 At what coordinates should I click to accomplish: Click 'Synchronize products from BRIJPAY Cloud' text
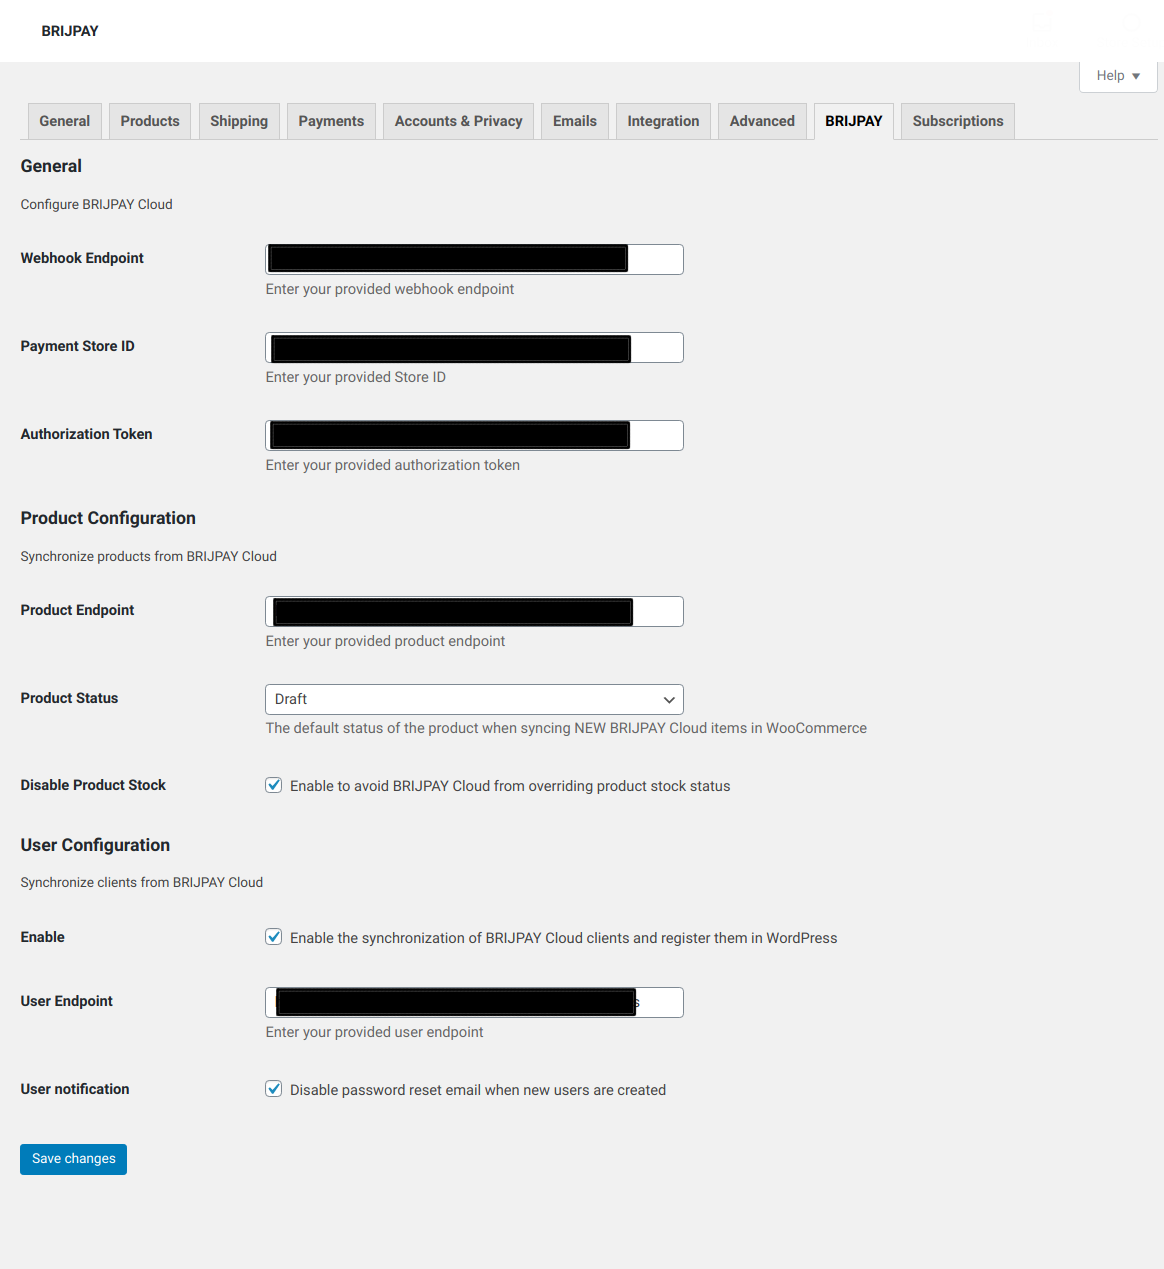coord(149,556)
